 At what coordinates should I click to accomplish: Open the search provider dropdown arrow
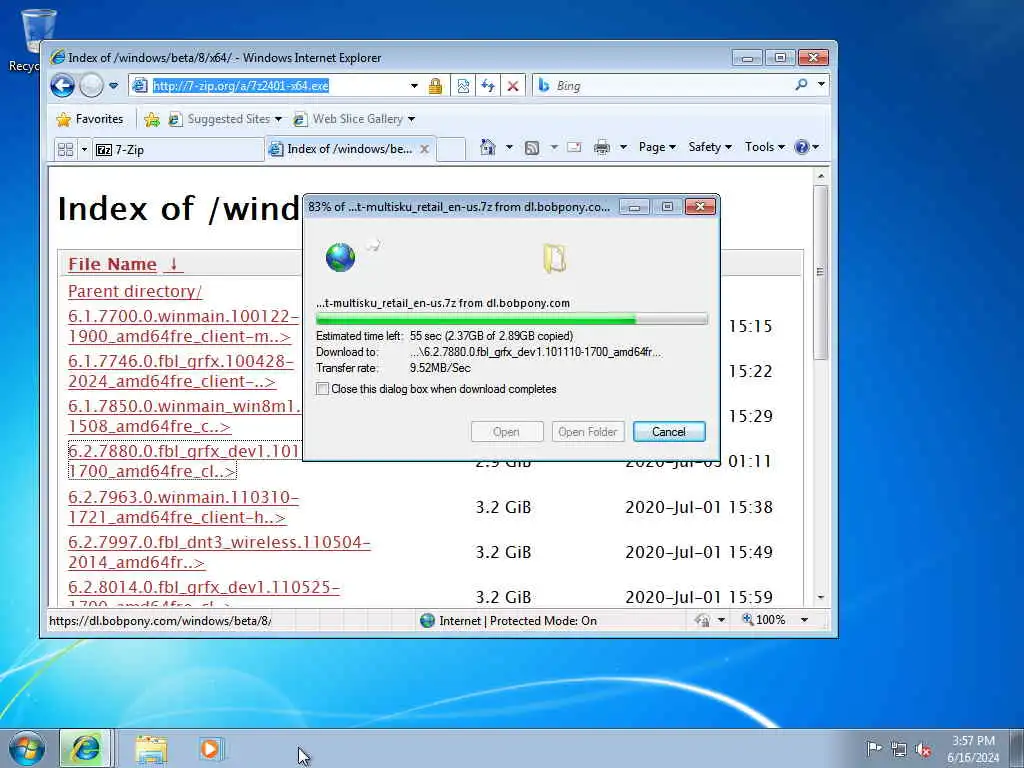(822, 85)
